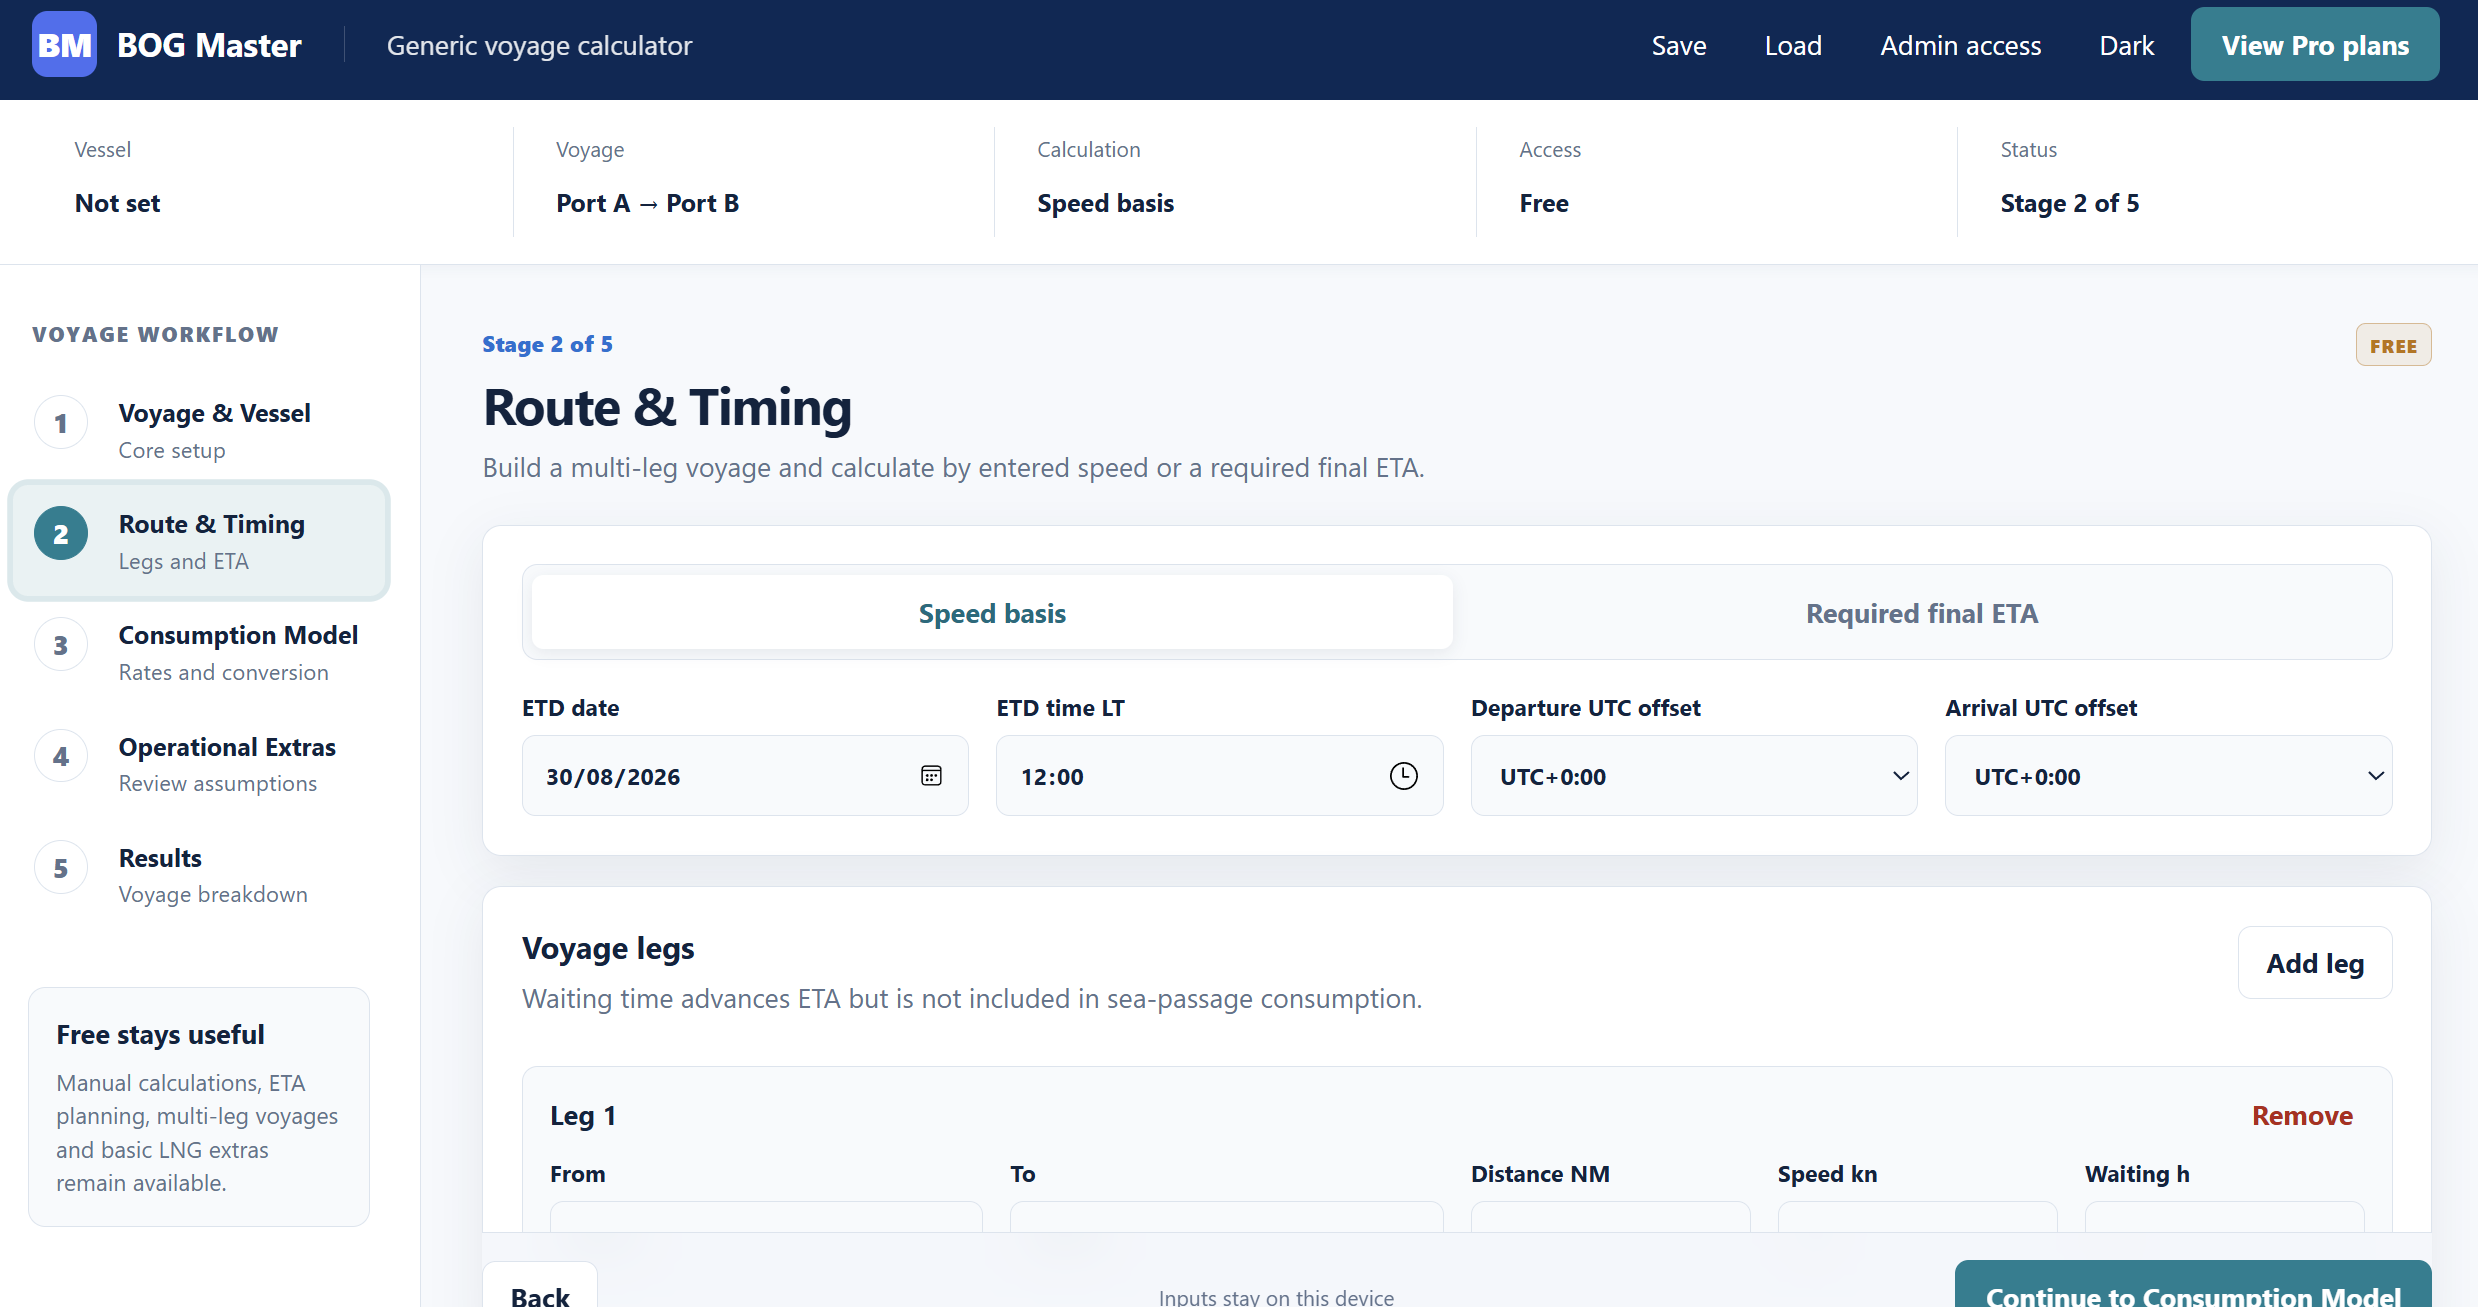Remove Leg 1
This screenshot has width=2478, height=1307.
pyautogui.click(x=2302, y=1116)
